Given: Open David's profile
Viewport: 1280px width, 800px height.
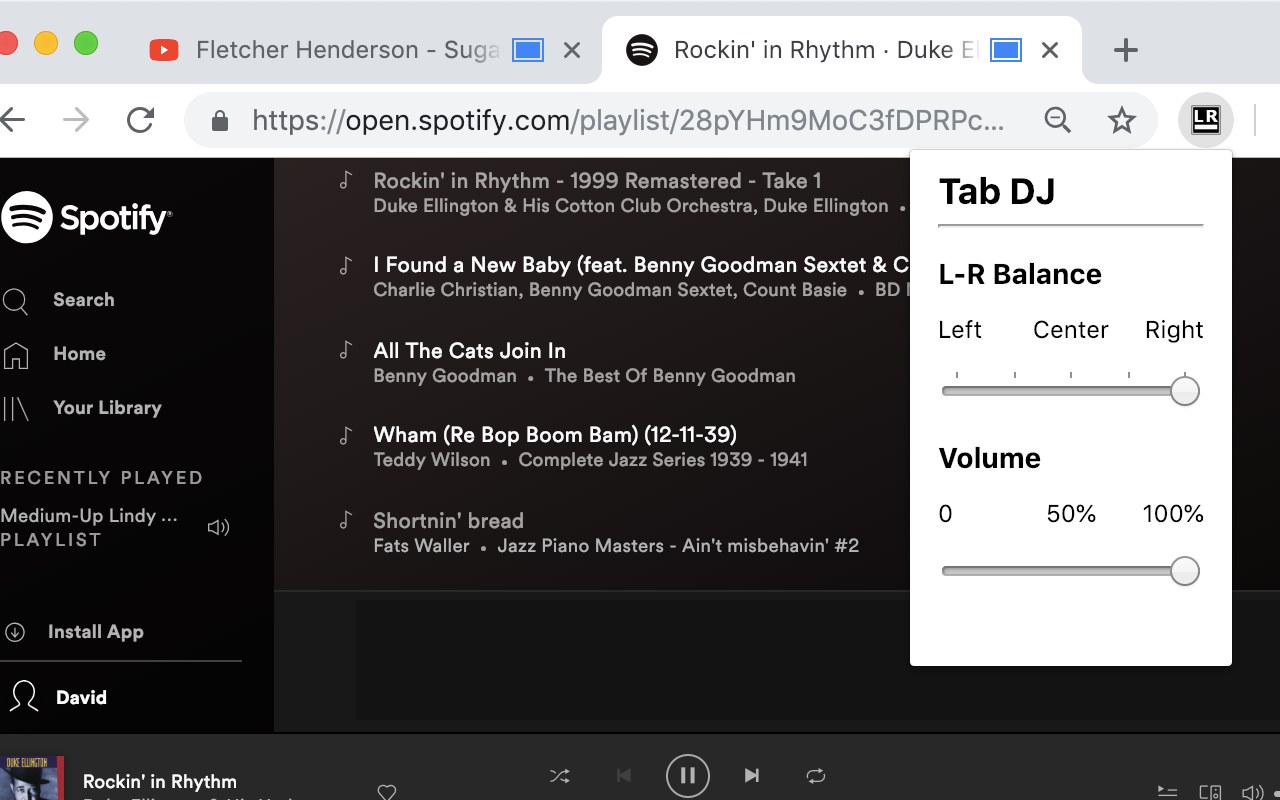Looking at the screenshot, I should click(x=81, y=698).
